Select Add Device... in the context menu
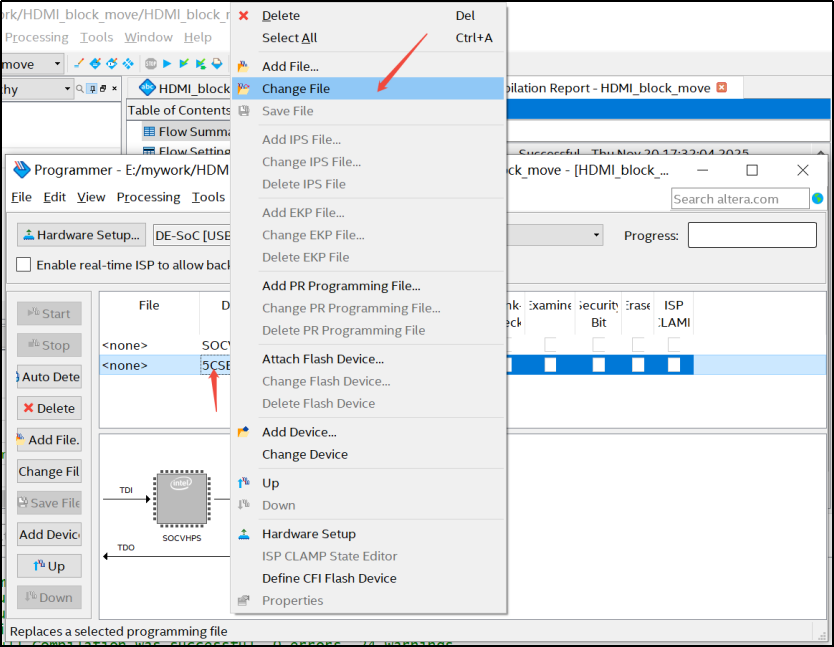This screenshot has width=834, height=647. (x=368, y=432)
